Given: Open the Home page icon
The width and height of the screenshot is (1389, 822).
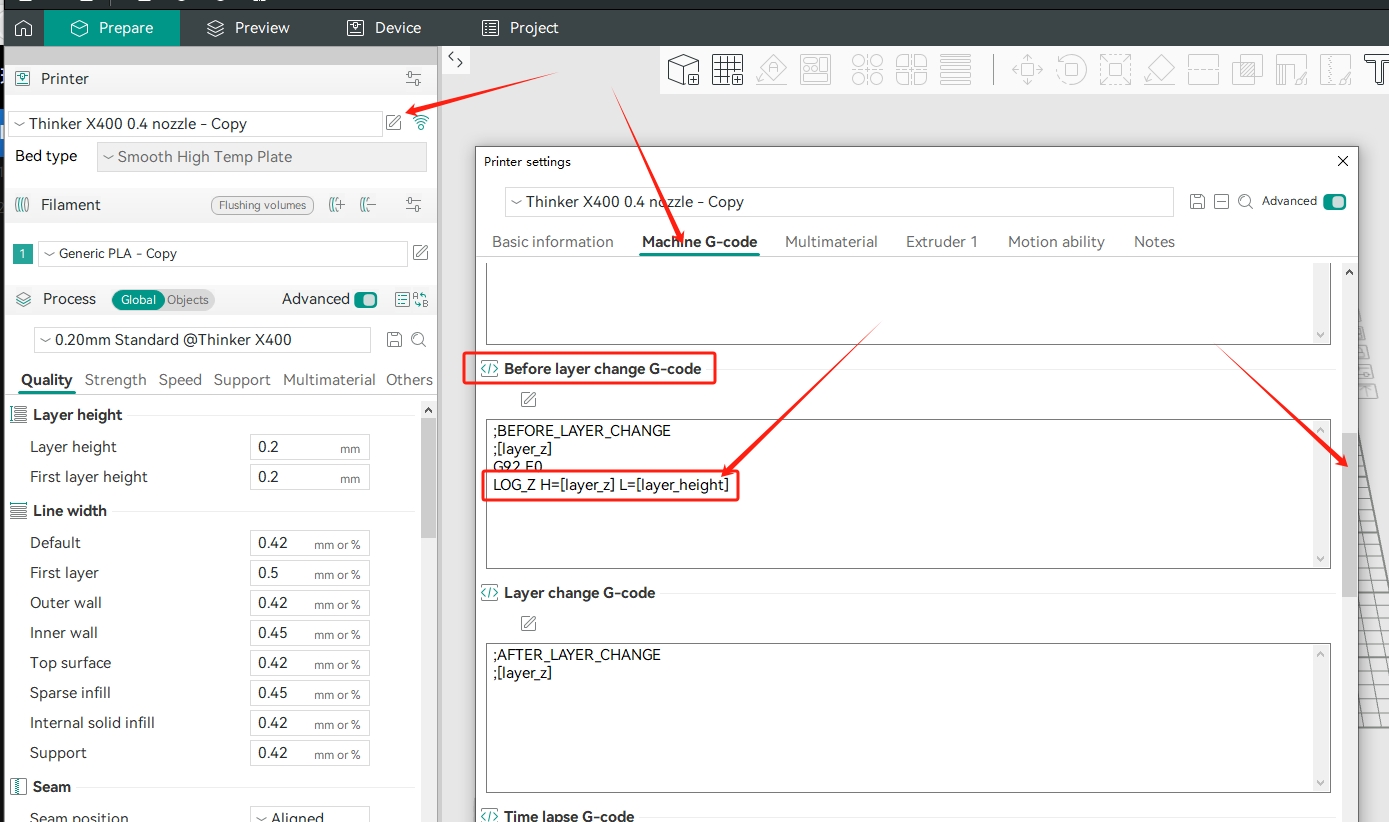Looking at the screenshot, I should pyautogui.click(x=22, y=28).
